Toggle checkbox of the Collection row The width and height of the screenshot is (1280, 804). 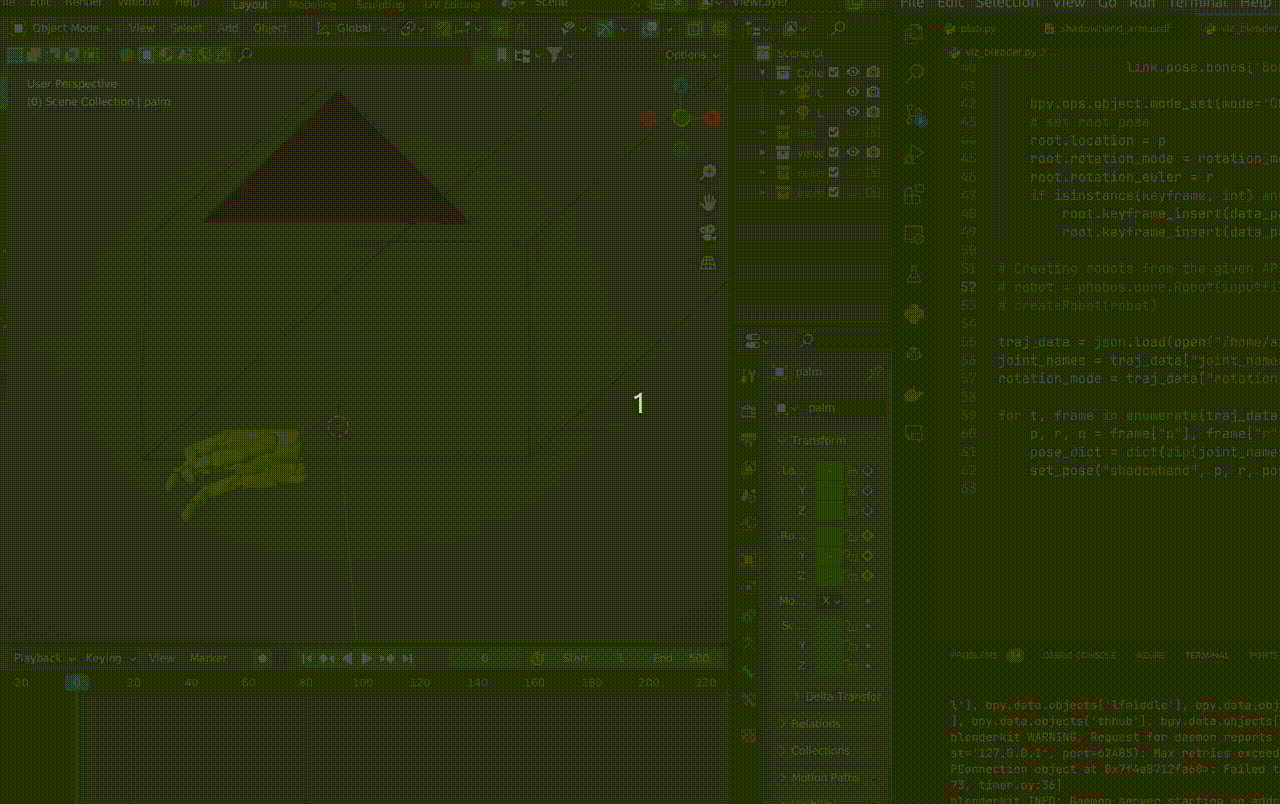point(833,72)
